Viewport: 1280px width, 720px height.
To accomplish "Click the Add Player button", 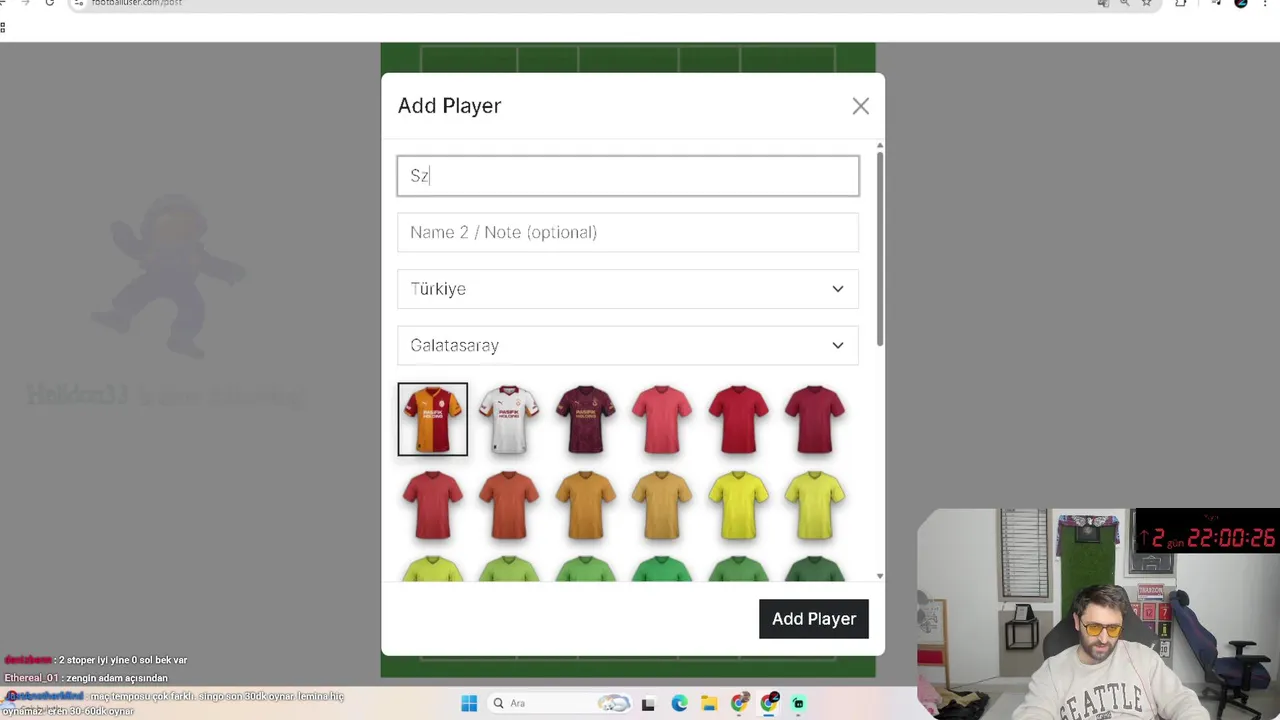I will click(814, 619).
